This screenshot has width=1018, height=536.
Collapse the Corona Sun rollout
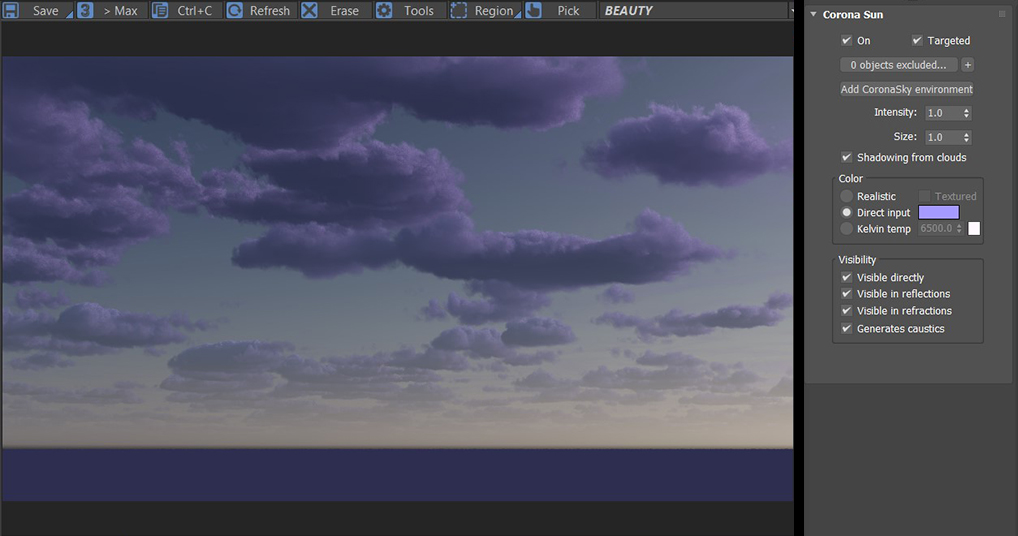point(814,15)
